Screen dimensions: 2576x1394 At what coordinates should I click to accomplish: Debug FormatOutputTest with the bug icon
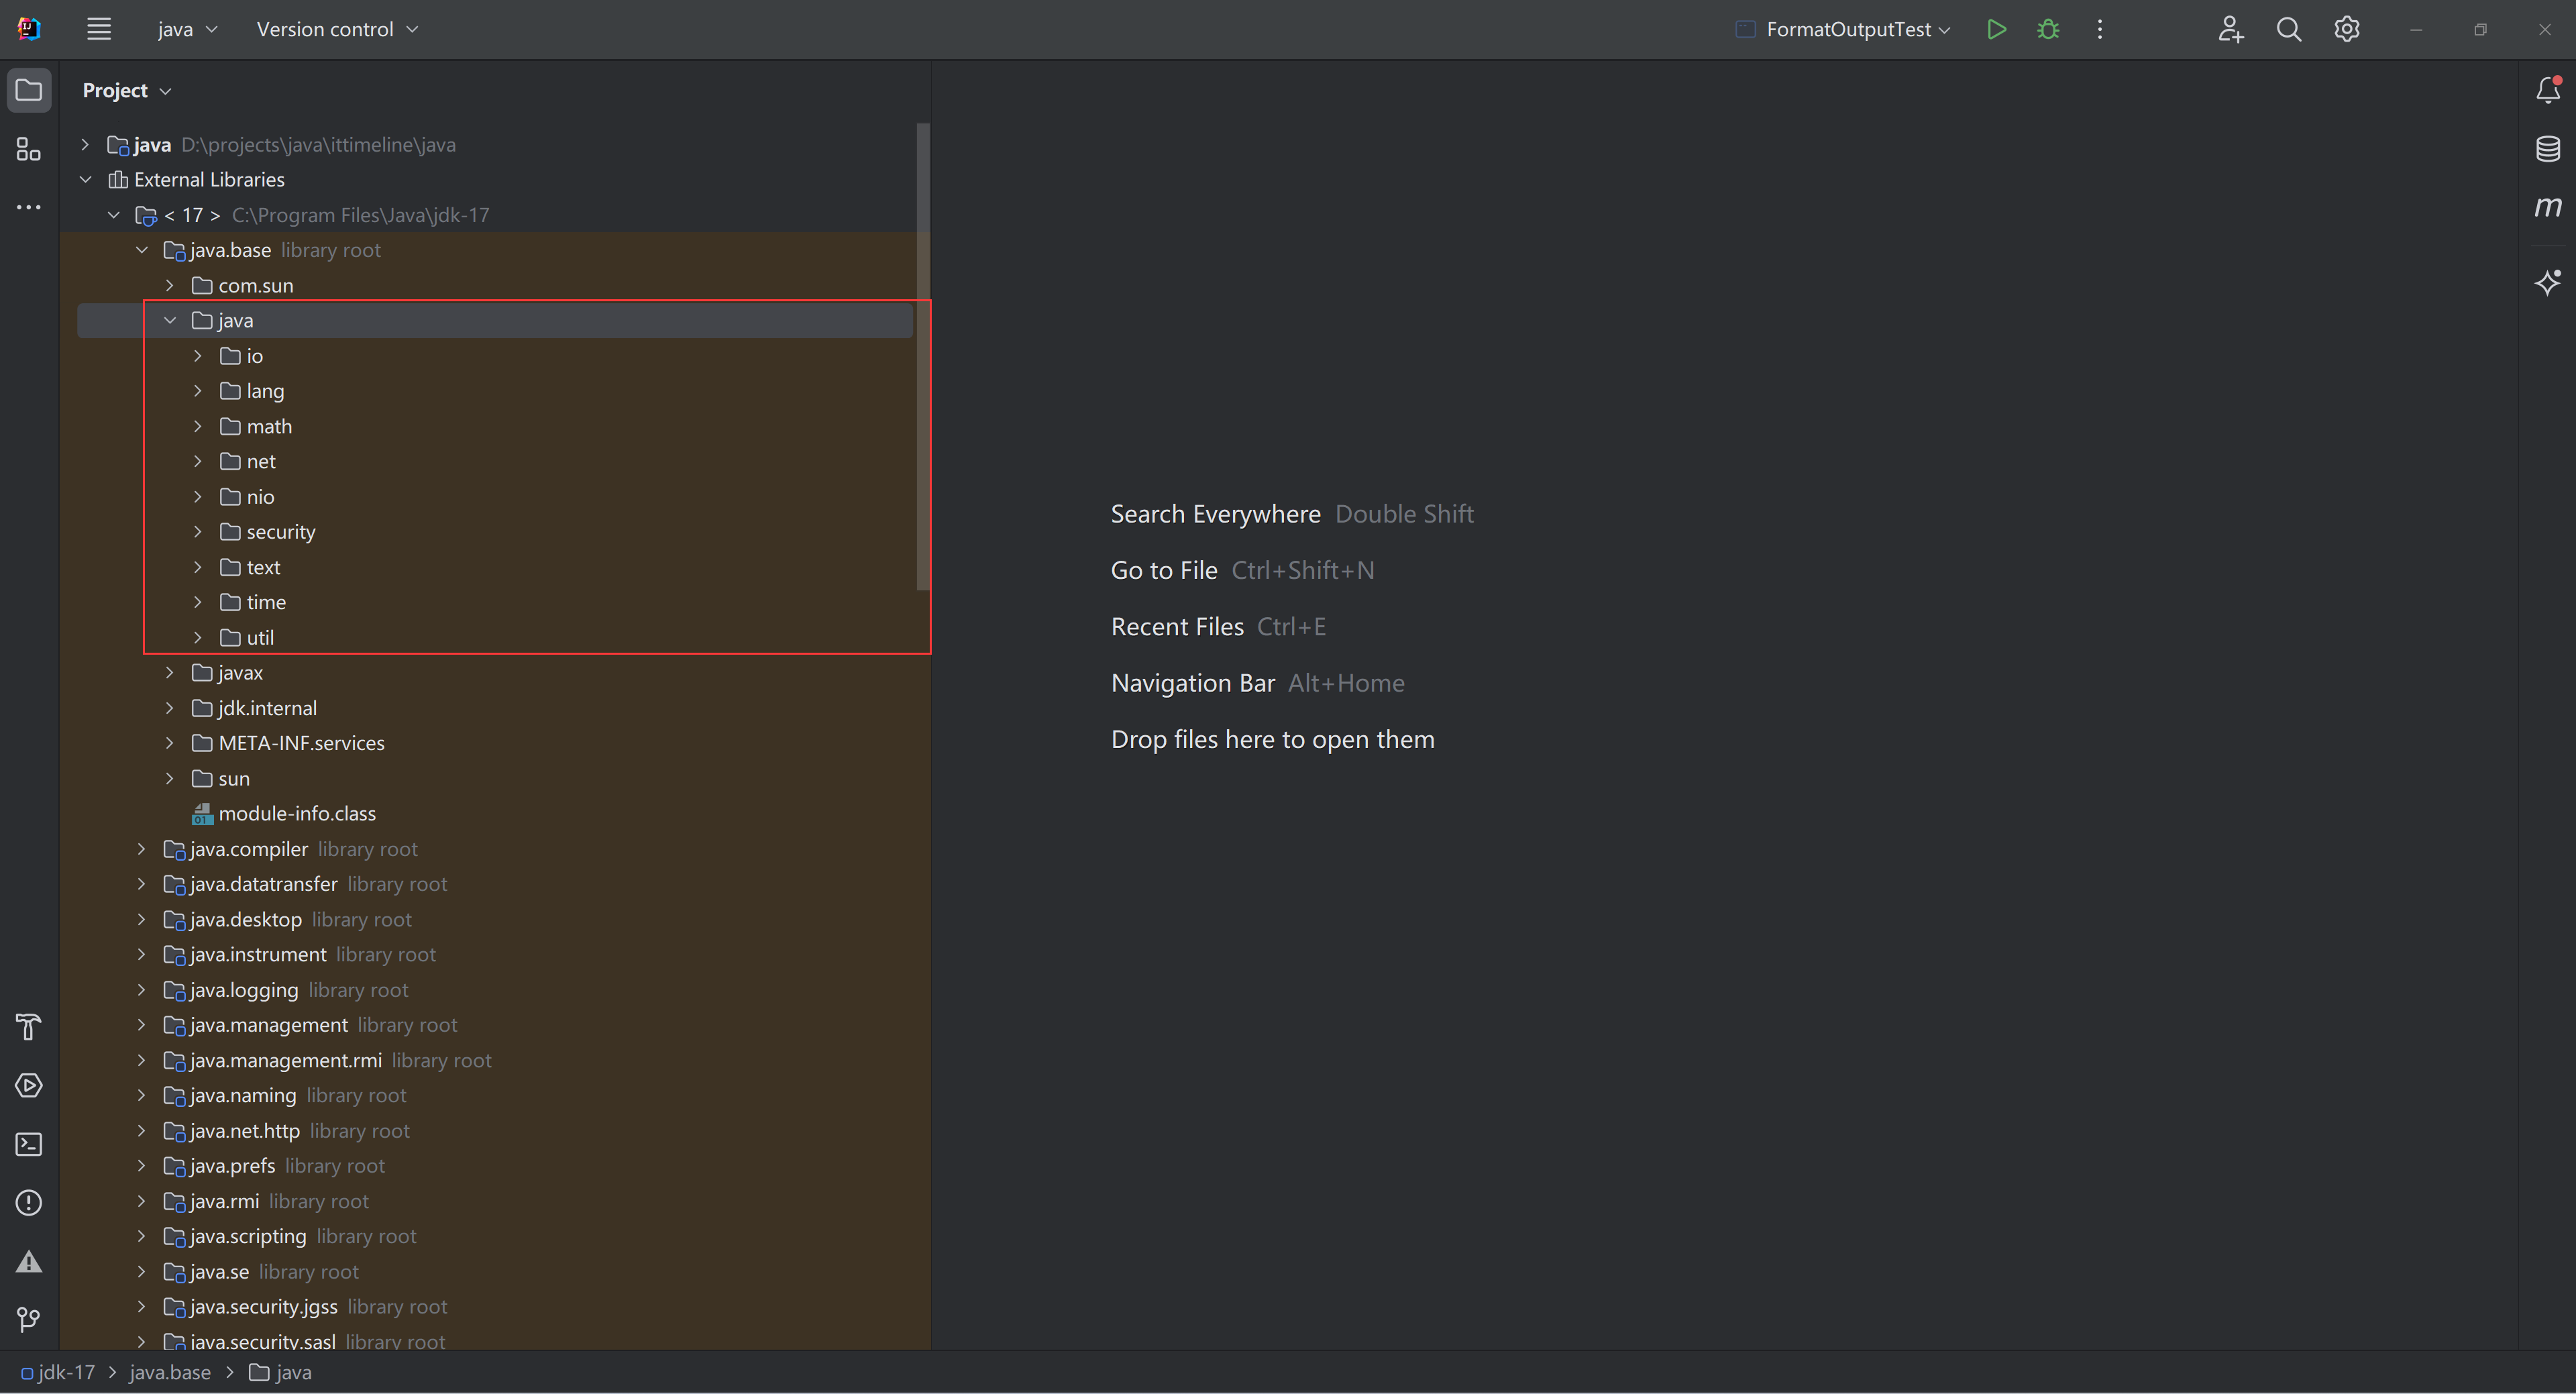2048,29
